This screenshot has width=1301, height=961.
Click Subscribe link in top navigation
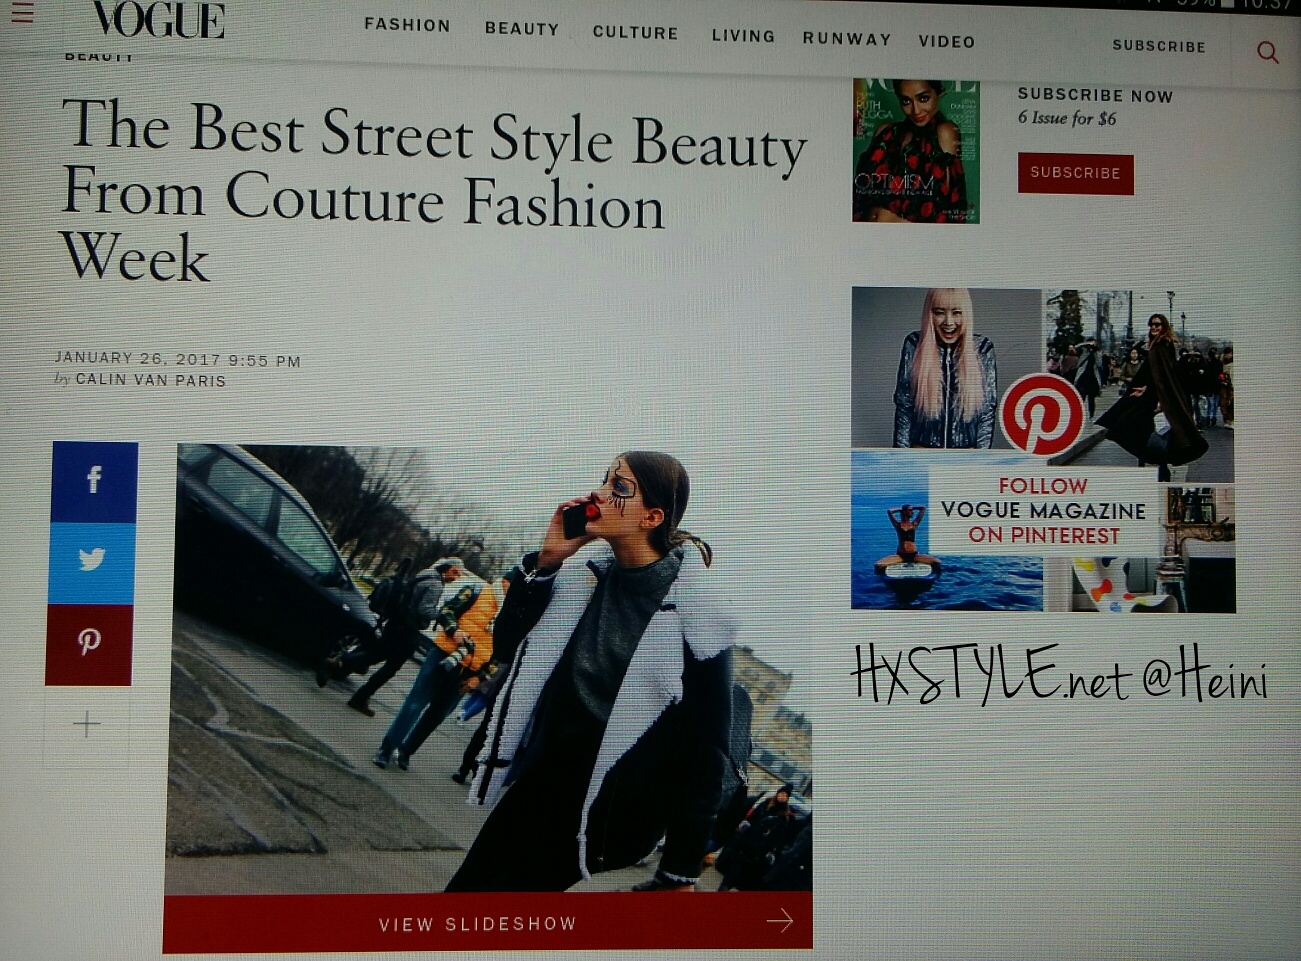1159,46
